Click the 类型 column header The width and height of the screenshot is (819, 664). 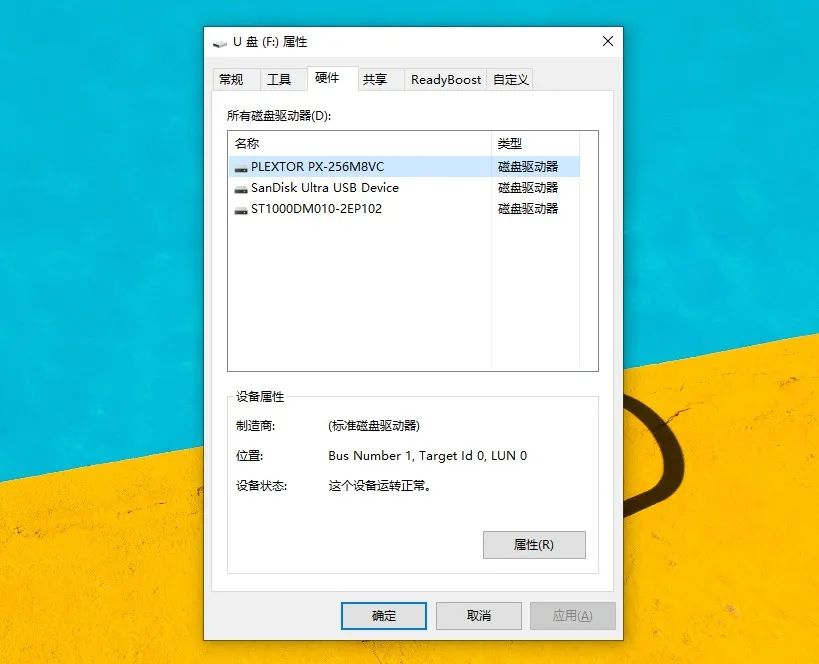click(535, 143)
